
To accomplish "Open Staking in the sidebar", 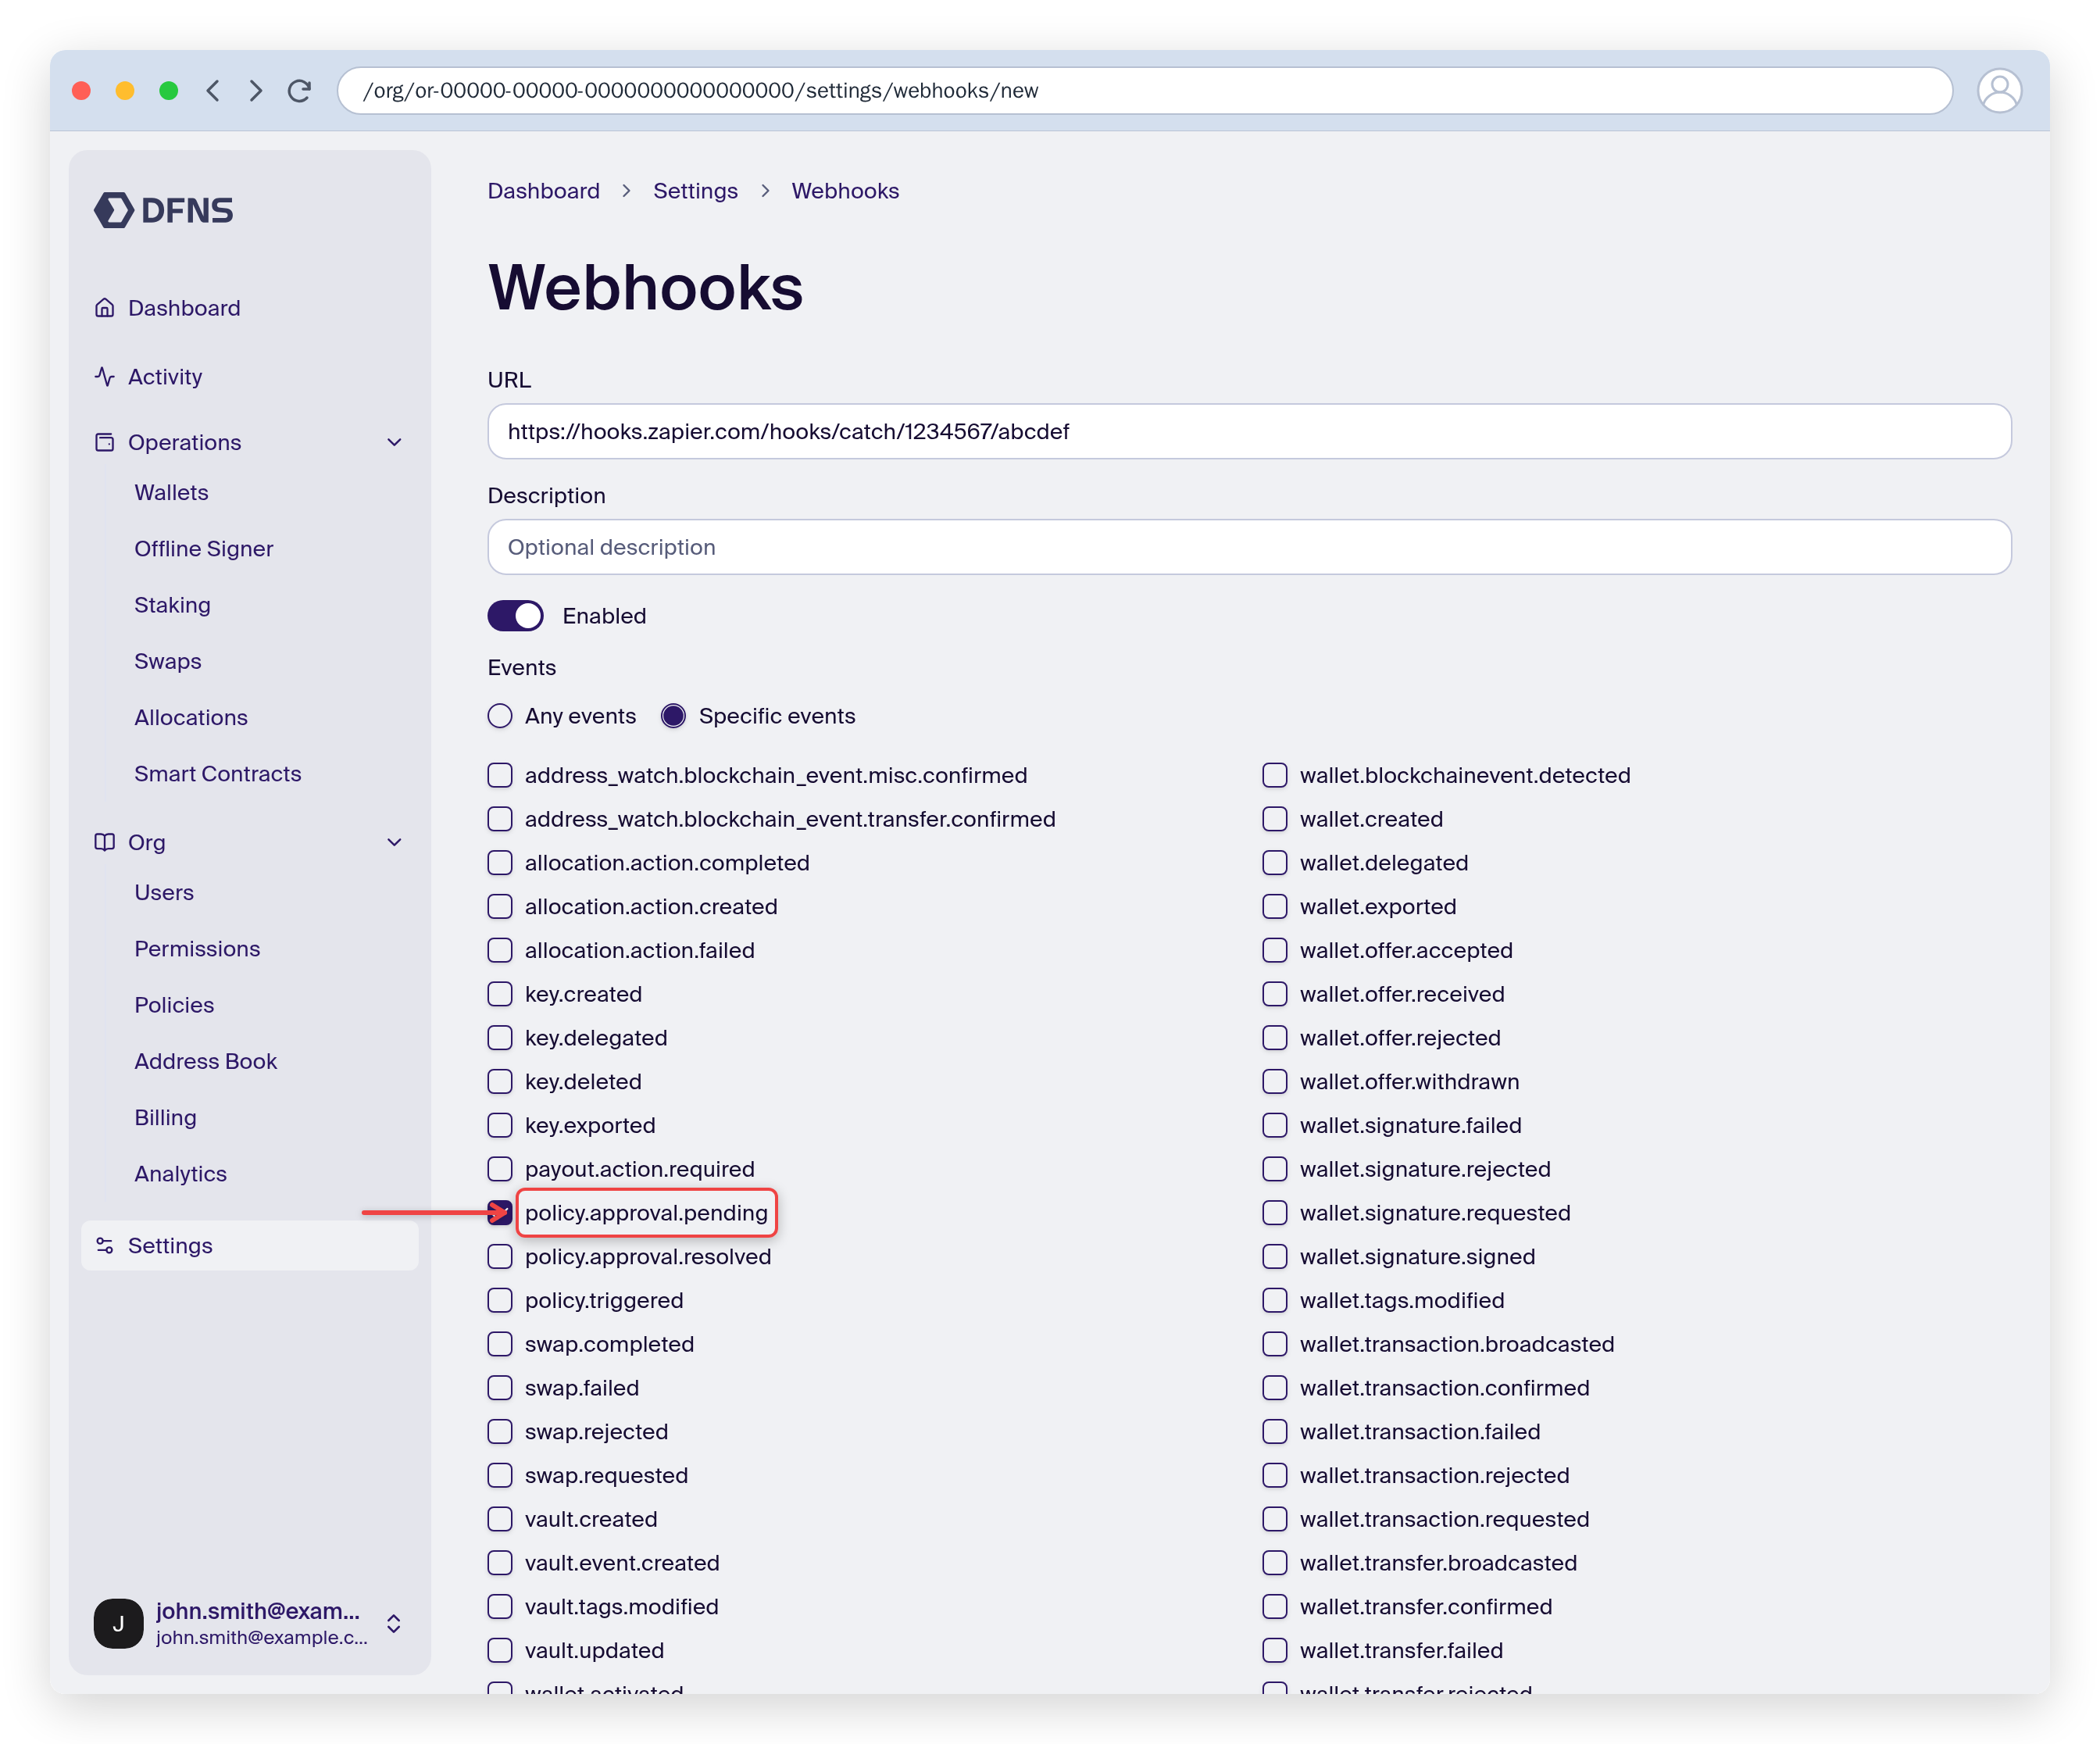I will tap(173, 605).
